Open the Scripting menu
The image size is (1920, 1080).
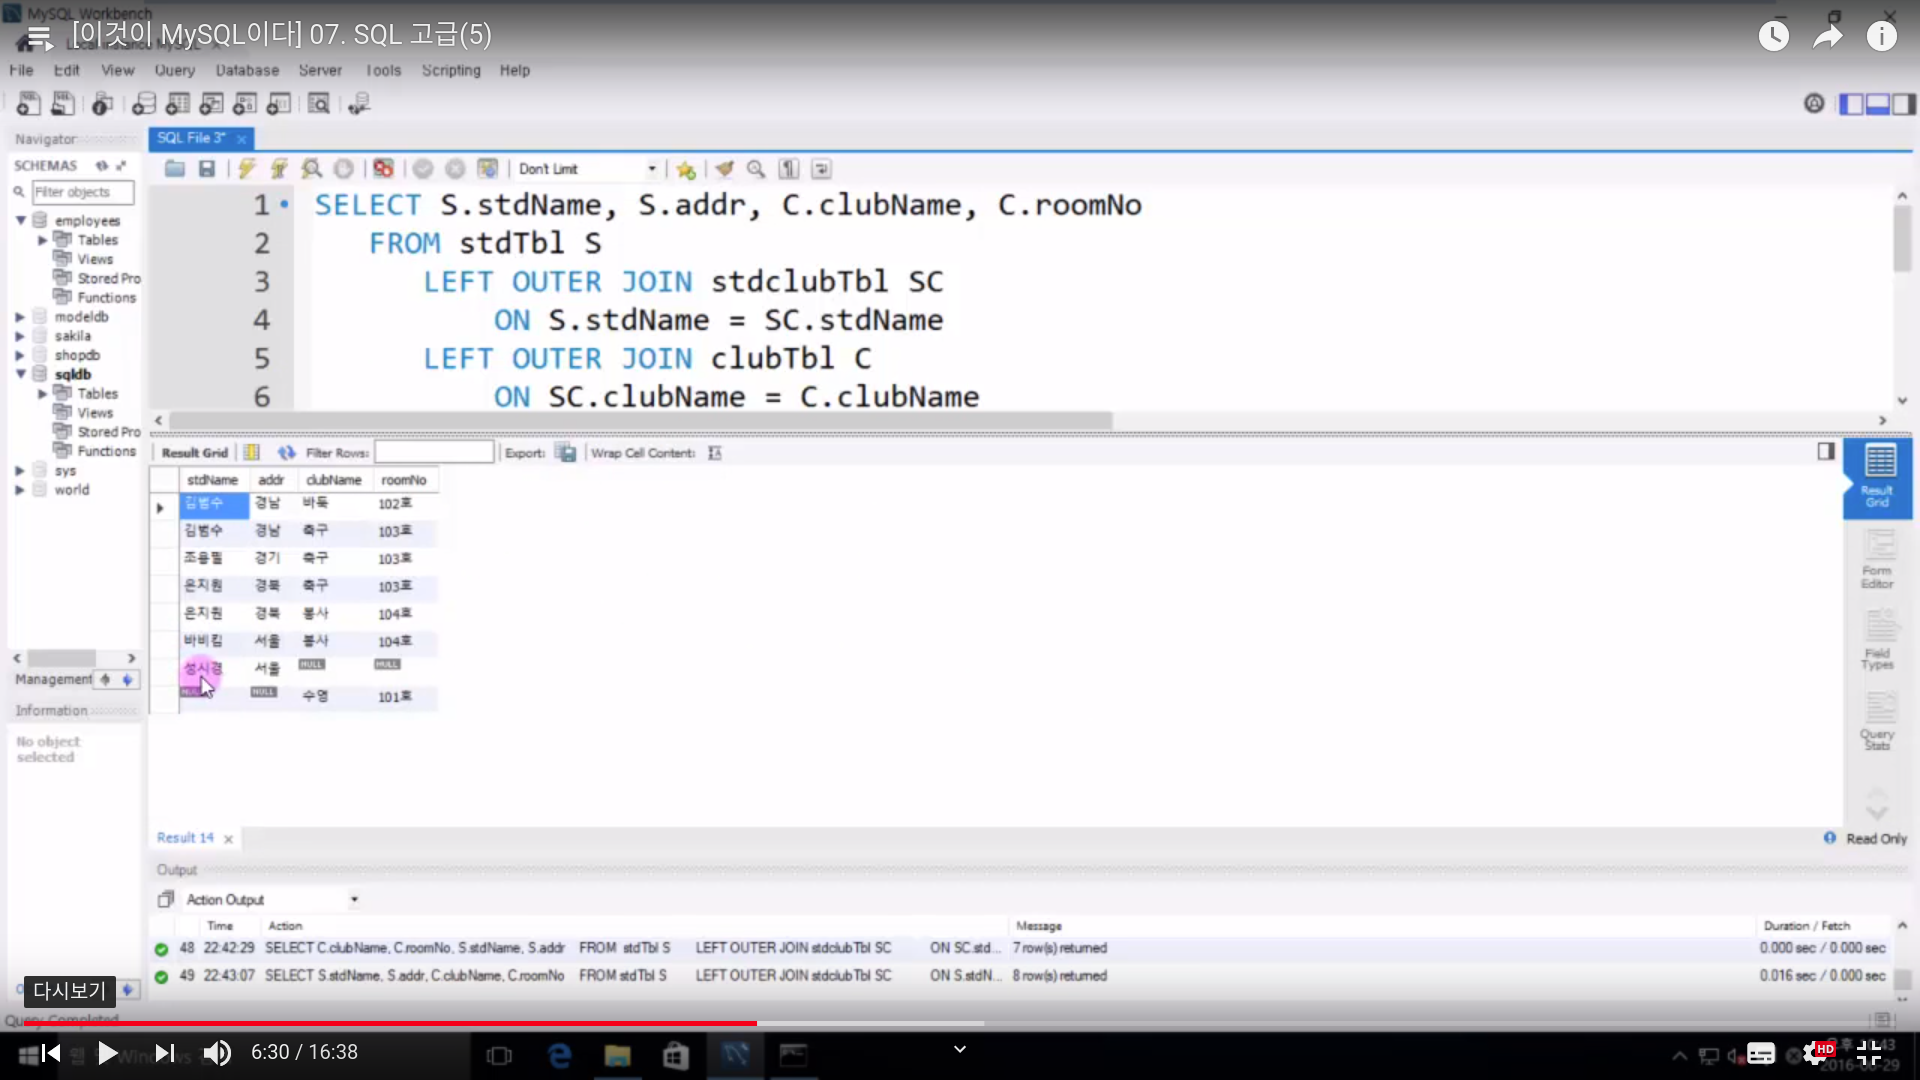click(451, 70)
